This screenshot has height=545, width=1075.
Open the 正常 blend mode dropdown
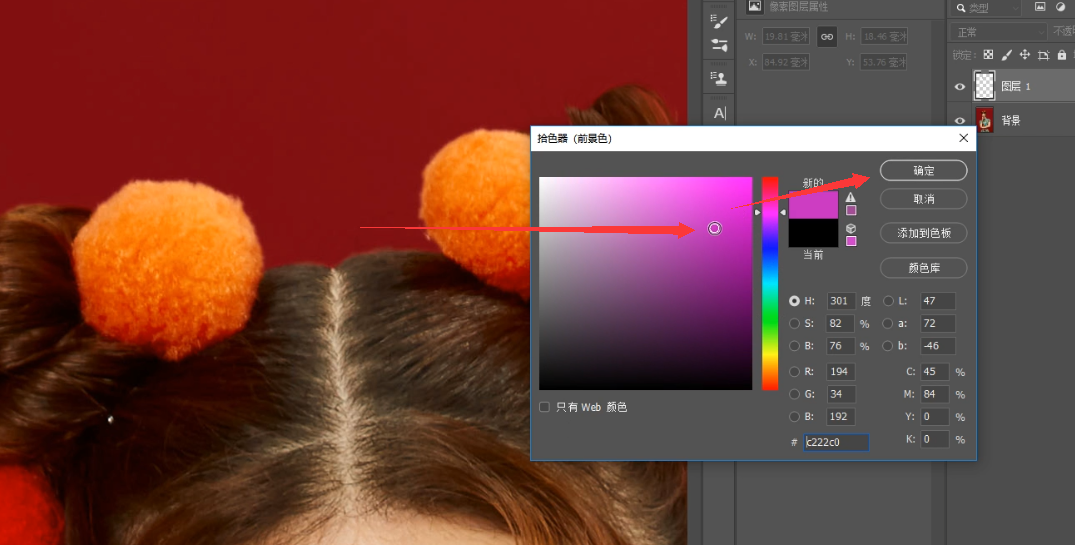pyautogui.click(x=998, y=32)
